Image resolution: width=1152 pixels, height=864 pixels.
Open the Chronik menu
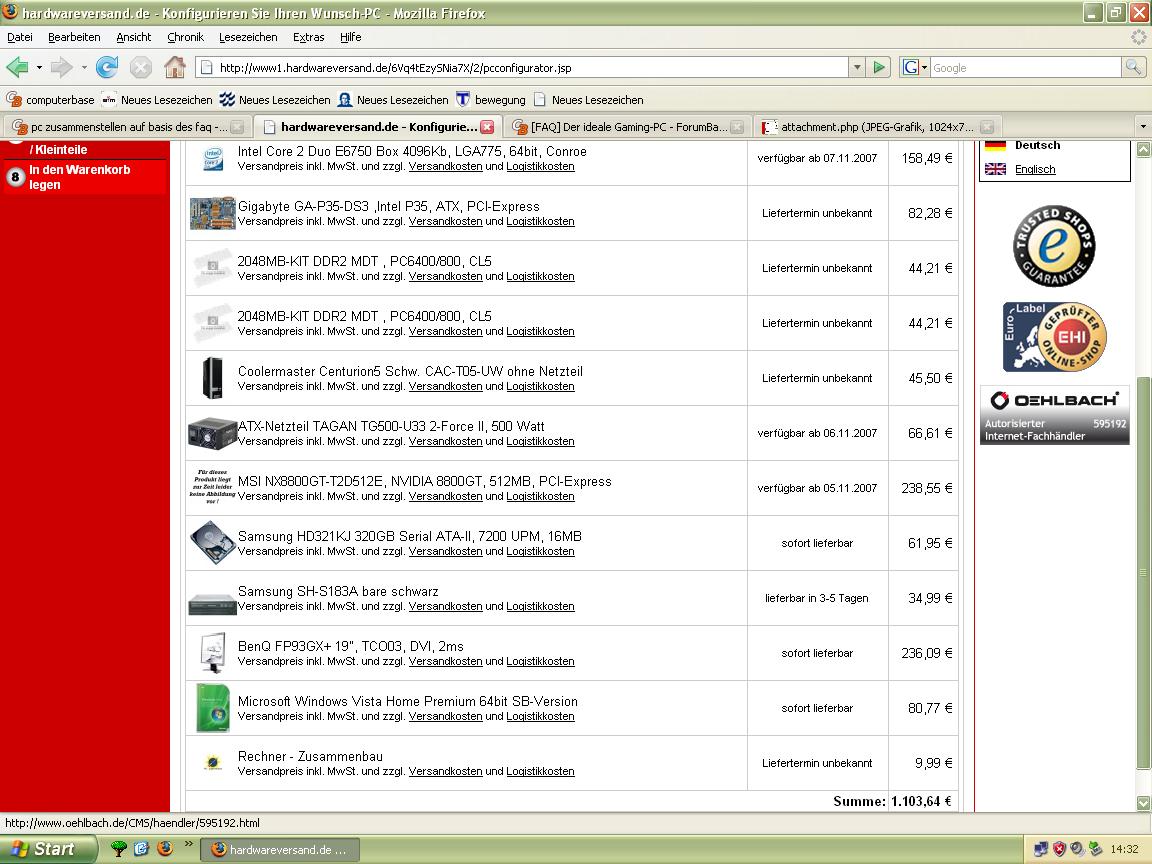(185, 37)
